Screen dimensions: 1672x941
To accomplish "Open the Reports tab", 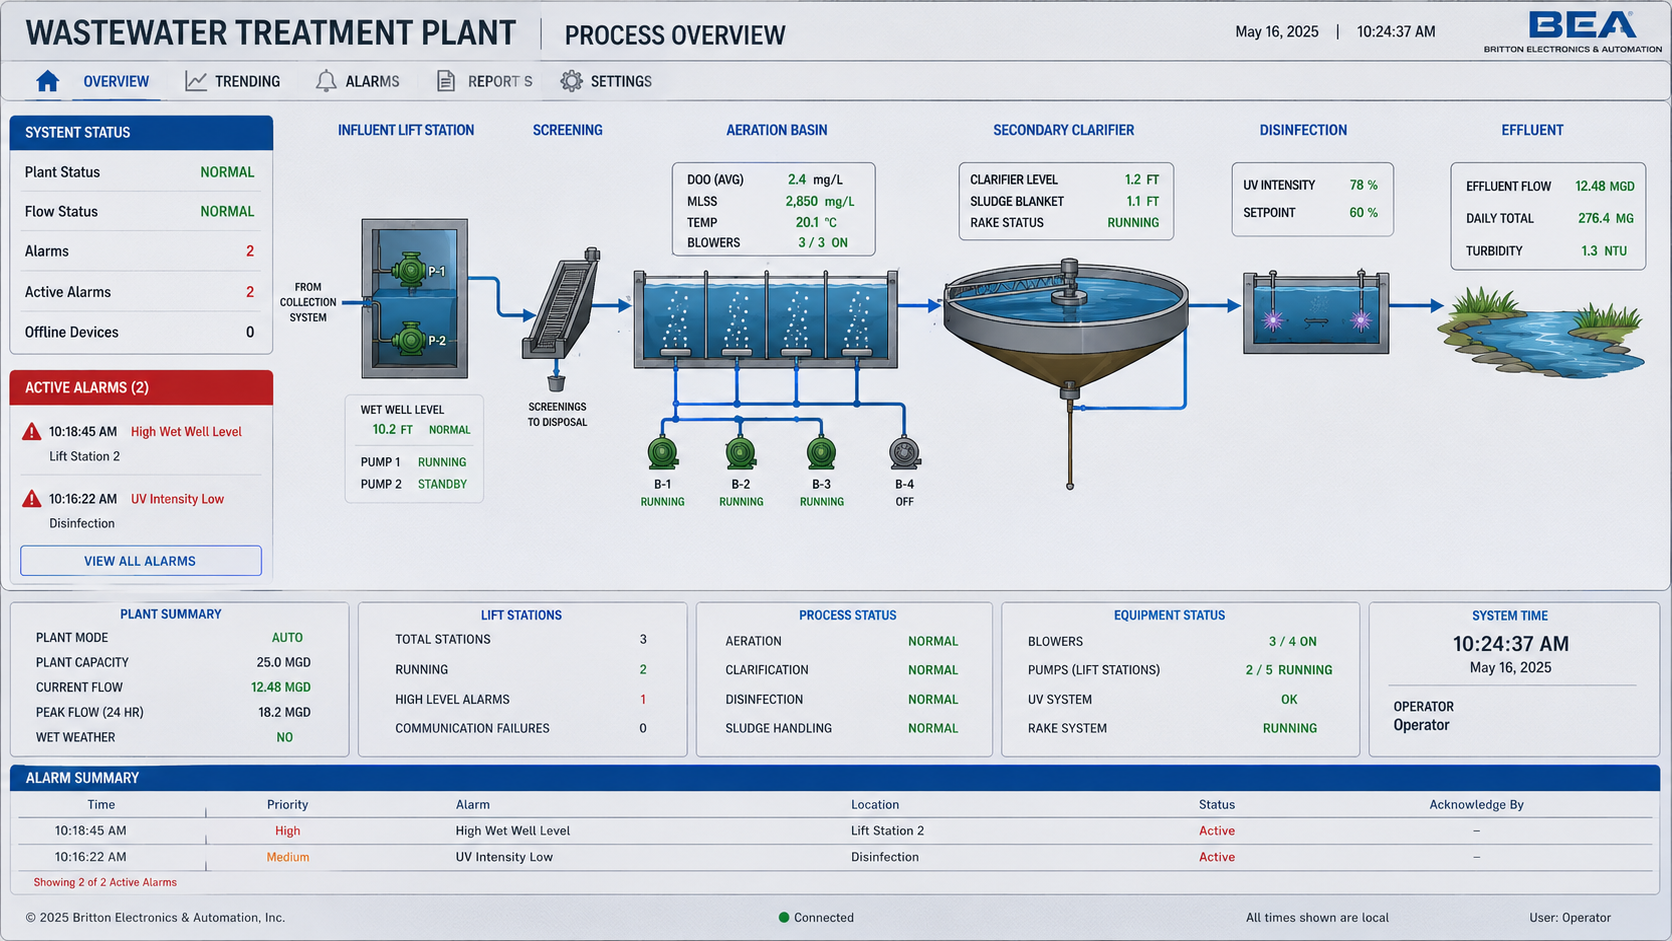I will coord(500,81).
